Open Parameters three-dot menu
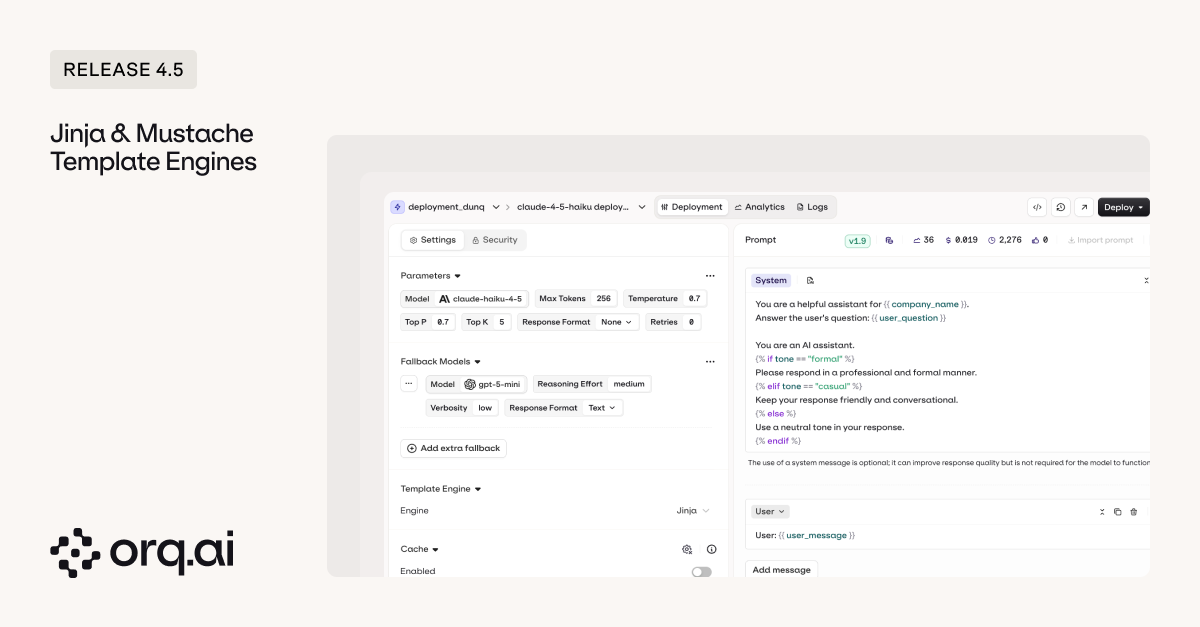Viewport: 1200px width, 627px height. [x=710, y=275]
